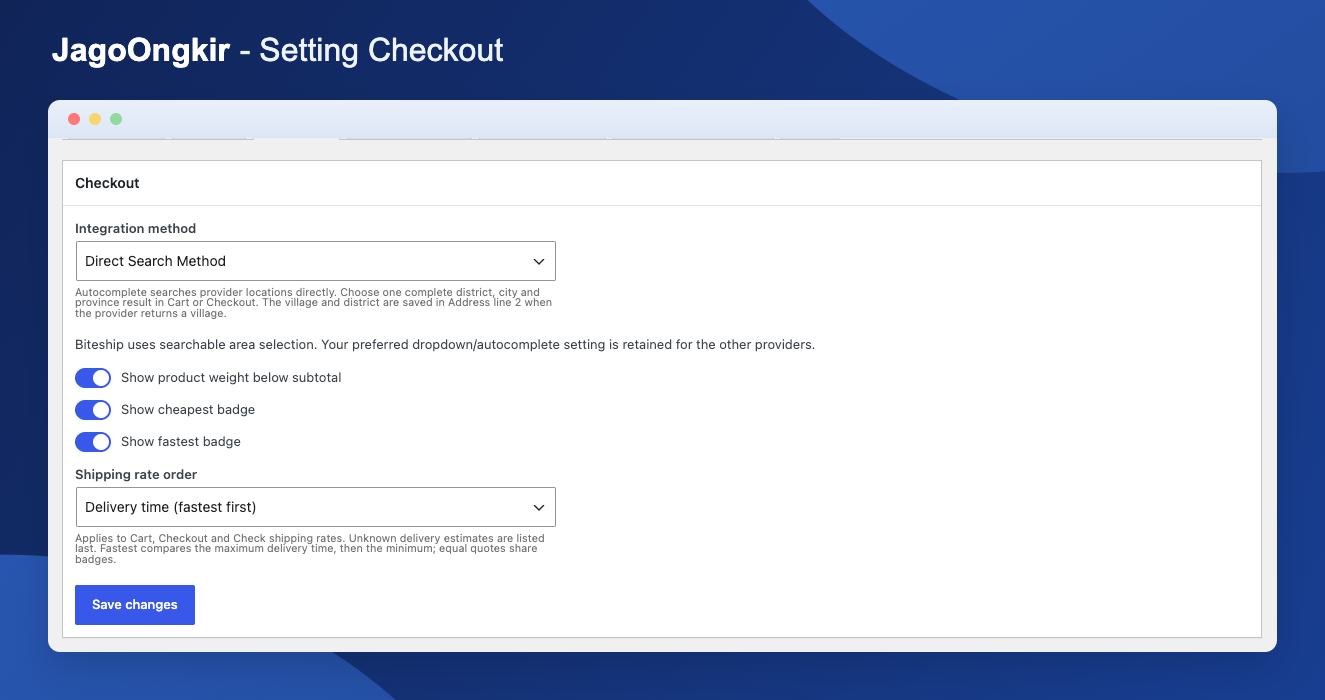Viewport: 1325px width, 700px height.
Task: Click the Show cheapest badge label text
Action: point(188,410)
